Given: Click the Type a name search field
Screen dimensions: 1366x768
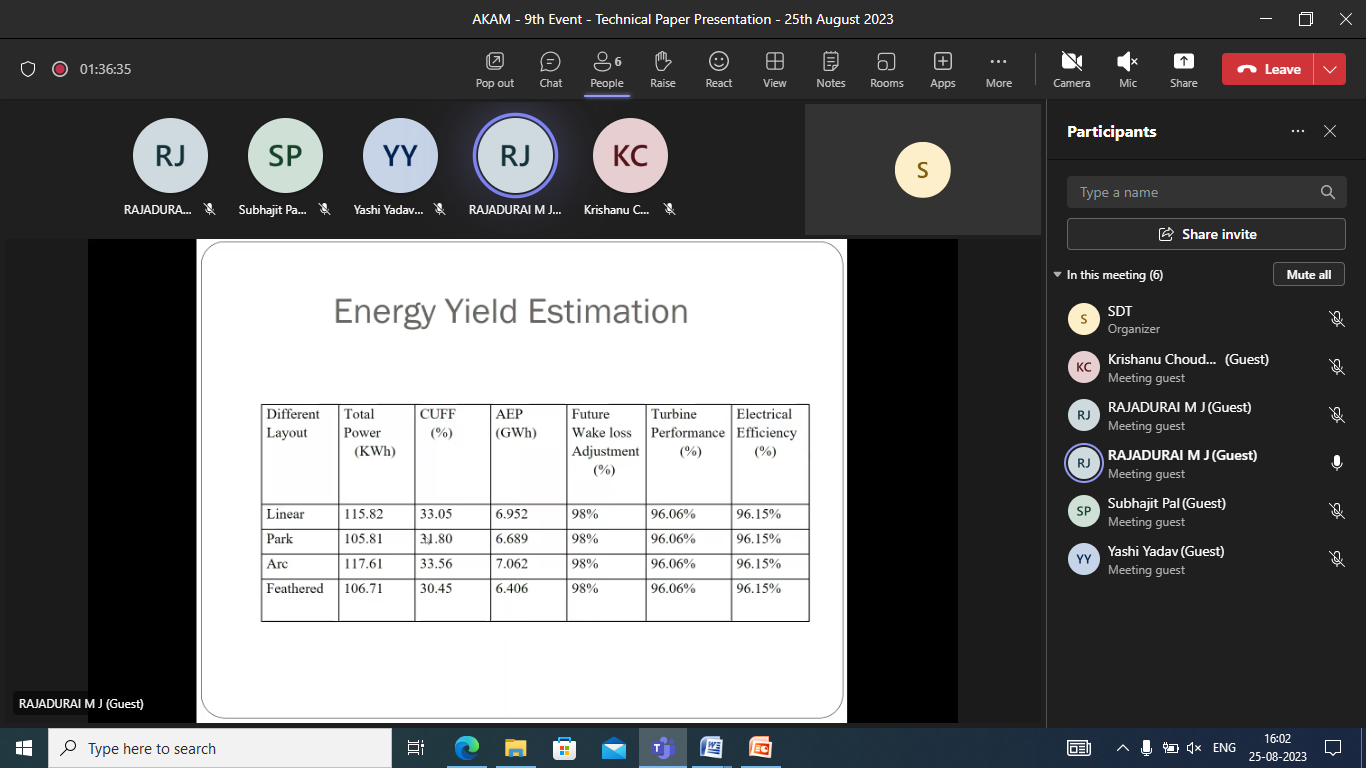Looking at the screenshot, I should coord(1195,192).
